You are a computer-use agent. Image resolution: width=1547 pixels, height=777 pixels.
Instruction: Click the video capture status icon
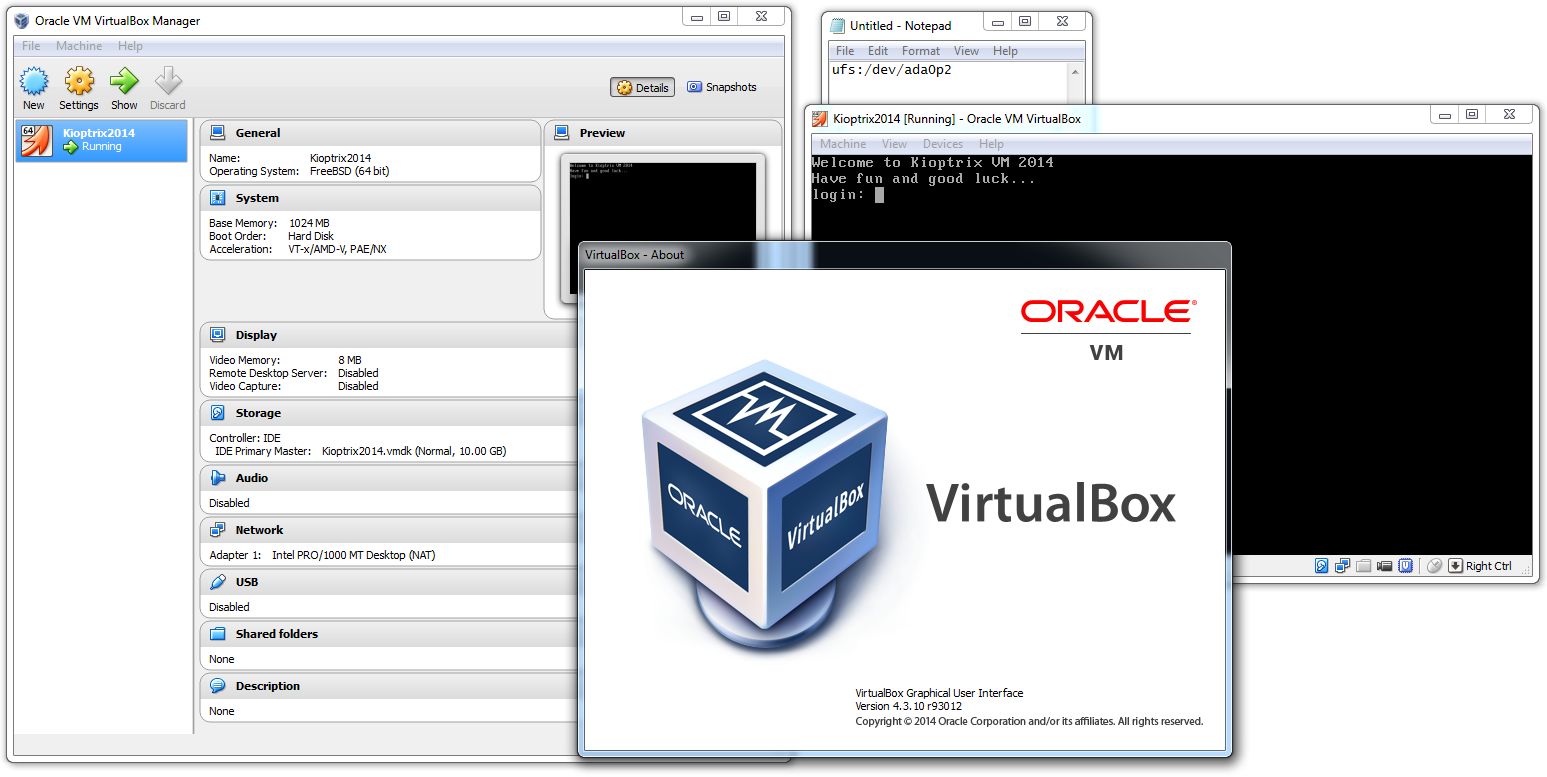1385,566
